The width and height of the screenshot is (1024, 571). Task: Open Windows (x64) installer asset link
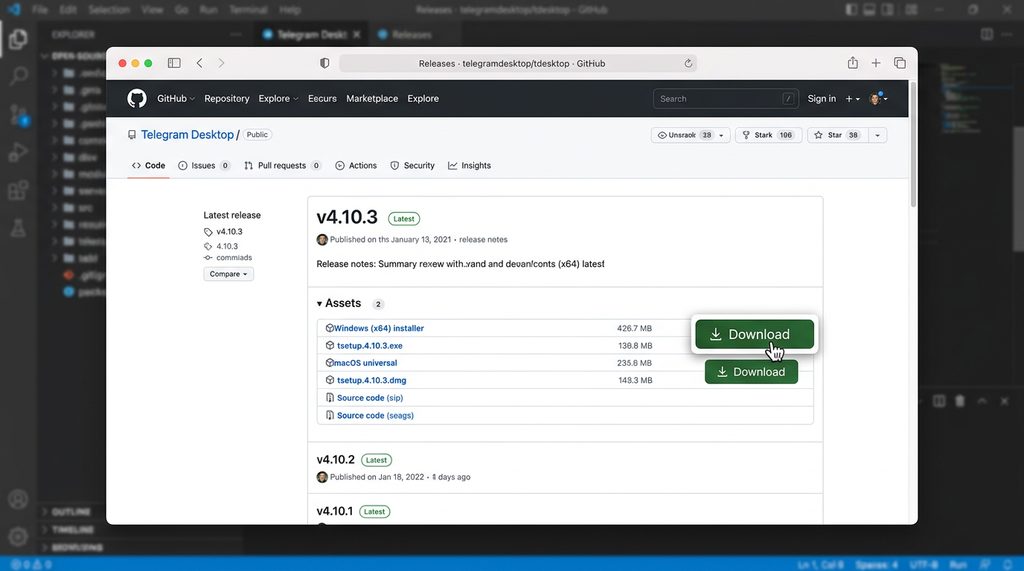pos(379,329)
